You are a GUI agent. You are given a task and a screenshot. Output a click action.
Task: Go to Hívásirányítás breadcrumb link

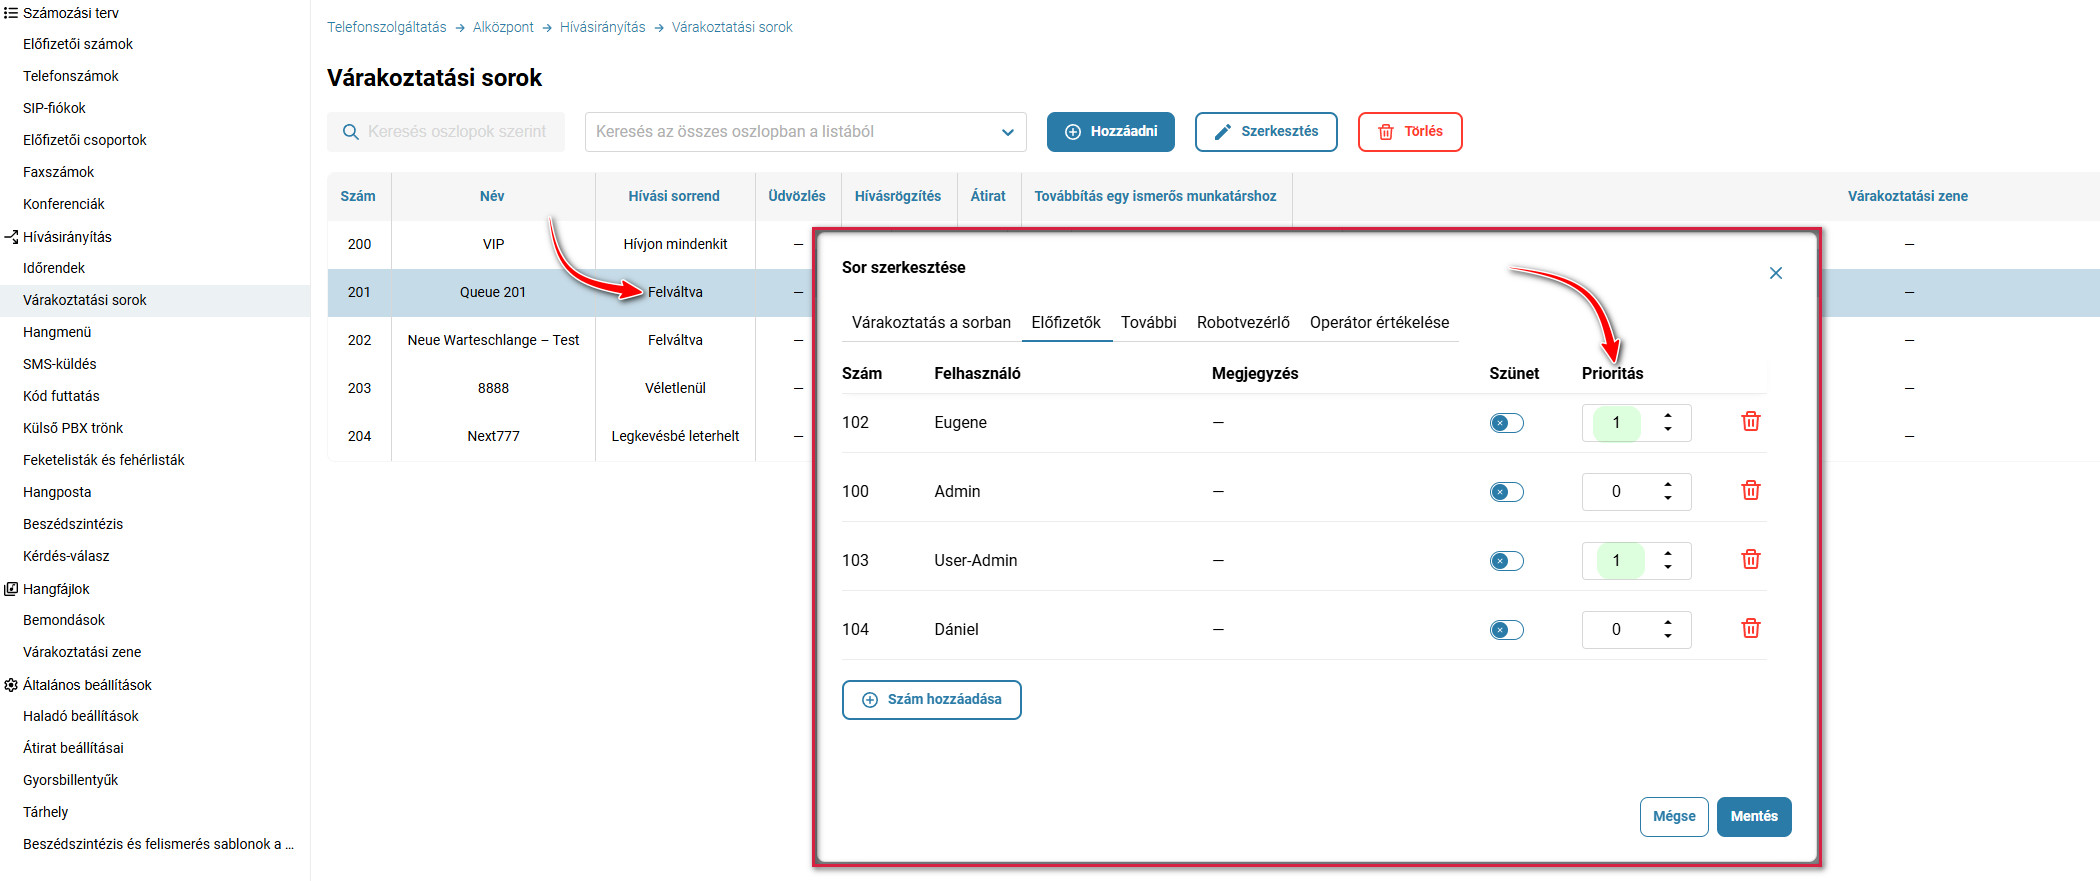[x=602, y=27]
